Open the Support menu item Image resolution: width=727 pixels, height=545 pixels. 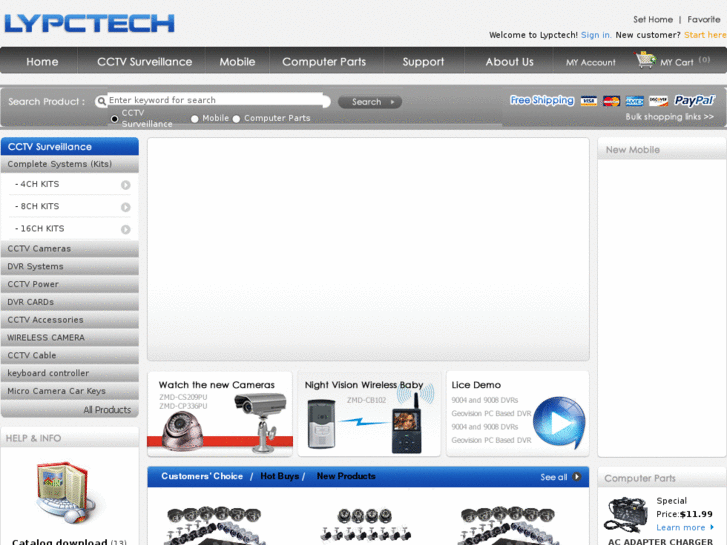(x=423, y=62)
